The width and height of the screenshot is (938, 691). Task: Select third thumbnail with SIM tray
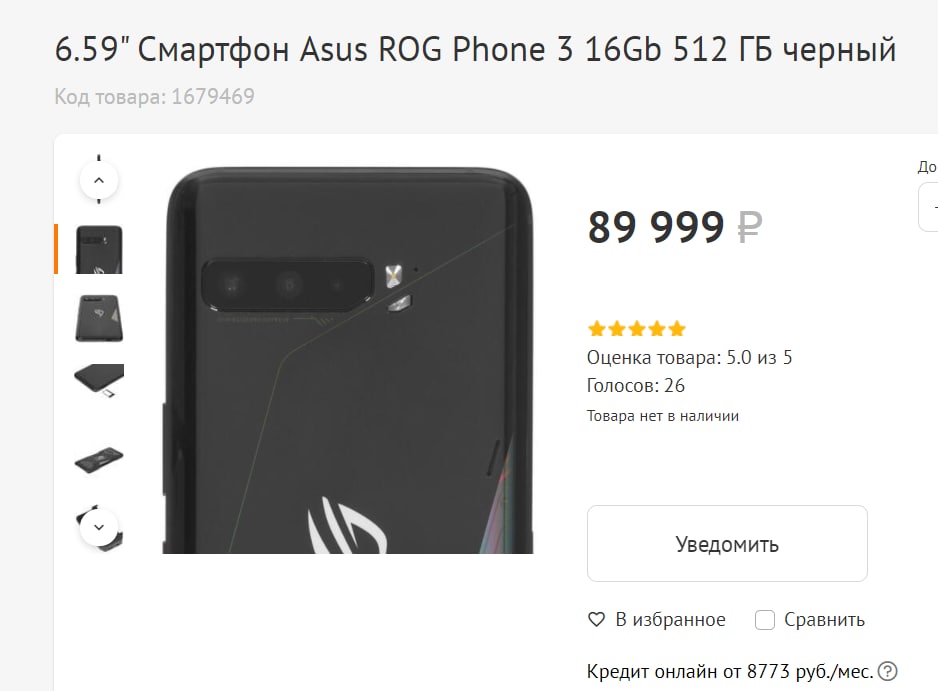click(x=99, y=381)
